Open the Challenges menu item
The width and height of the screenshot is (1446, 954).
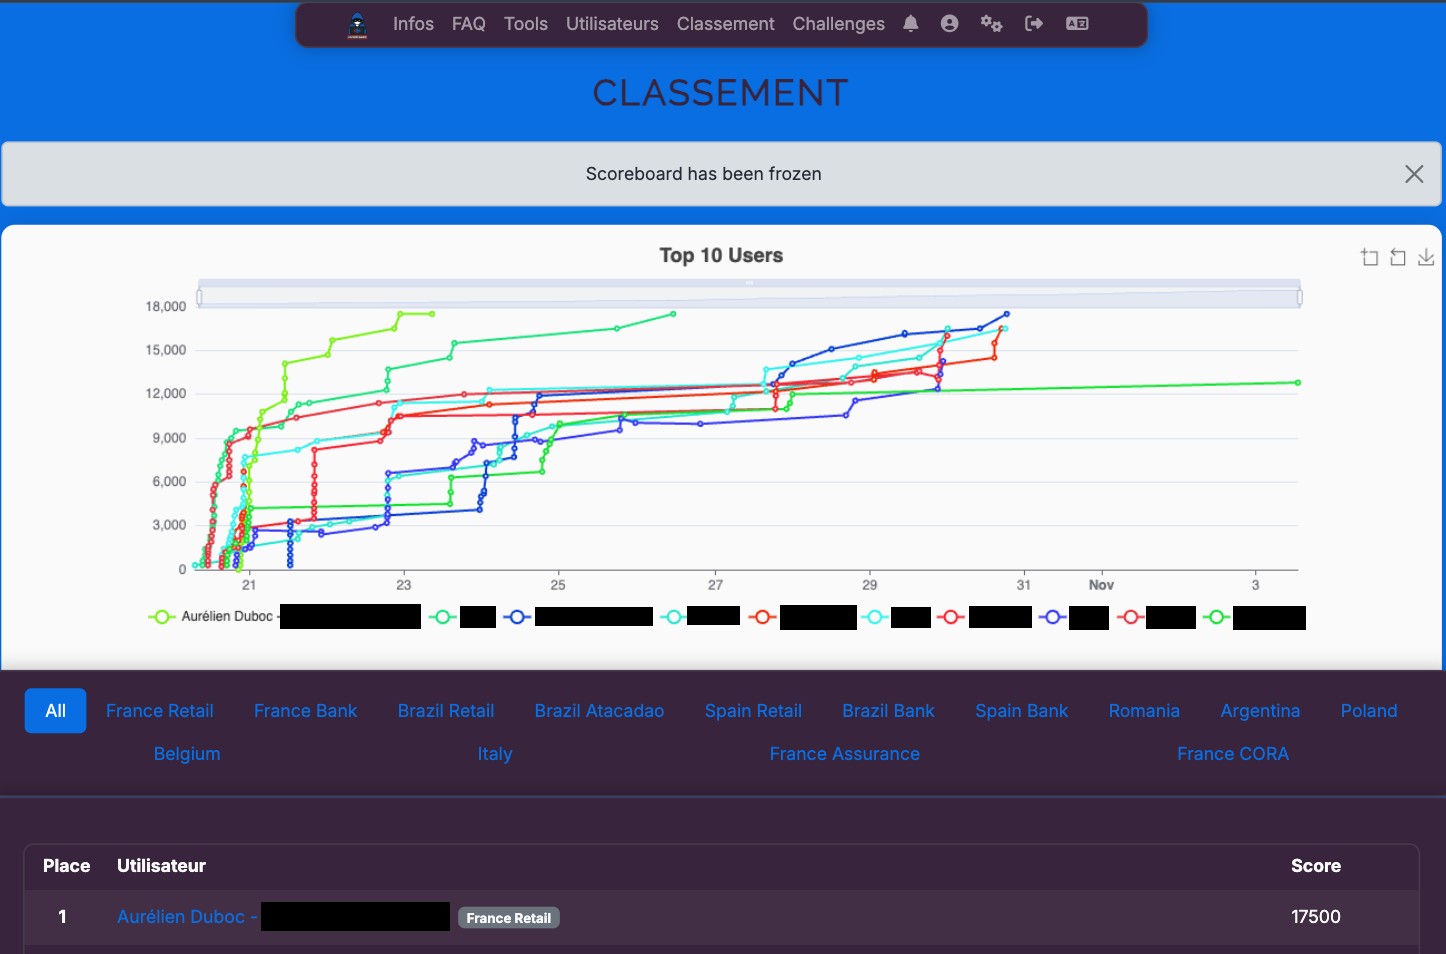click(x=838, y=24)
